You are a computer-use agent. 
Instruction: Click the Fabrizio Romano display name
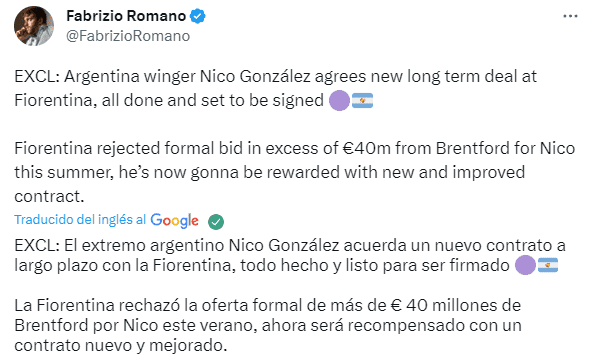(x=126, y=16)
